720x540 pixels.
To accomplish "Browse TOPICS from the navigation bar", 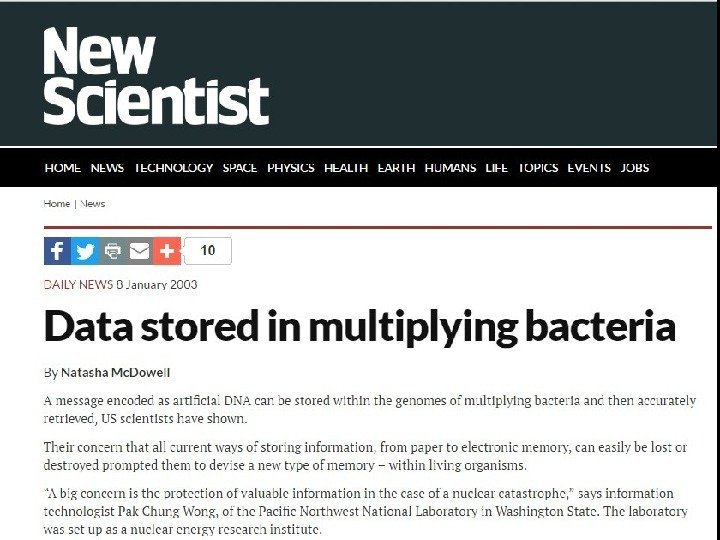I will pos(538,168).
